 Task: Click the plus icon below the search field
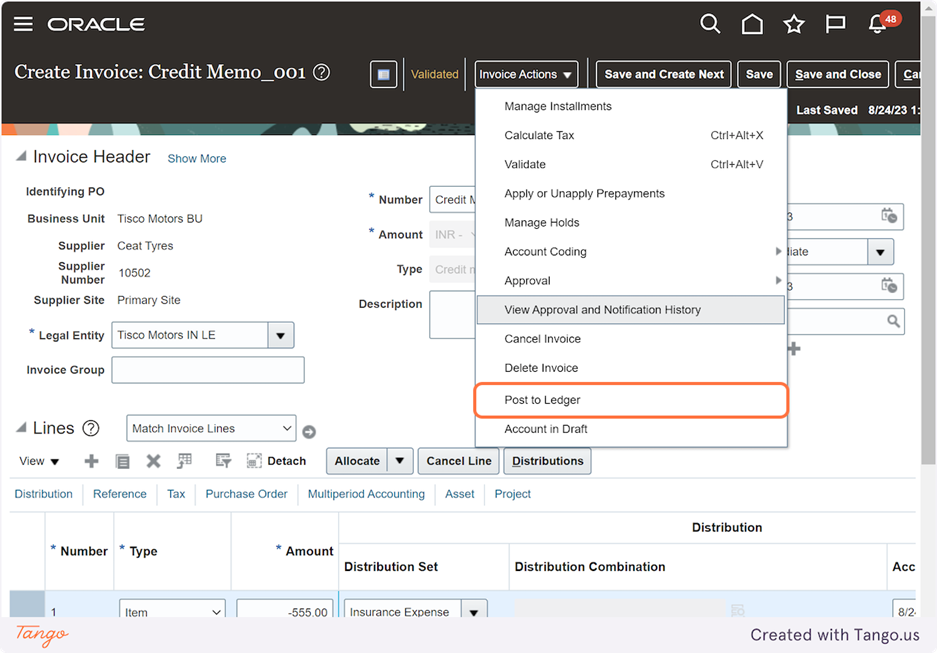[794, 349]
